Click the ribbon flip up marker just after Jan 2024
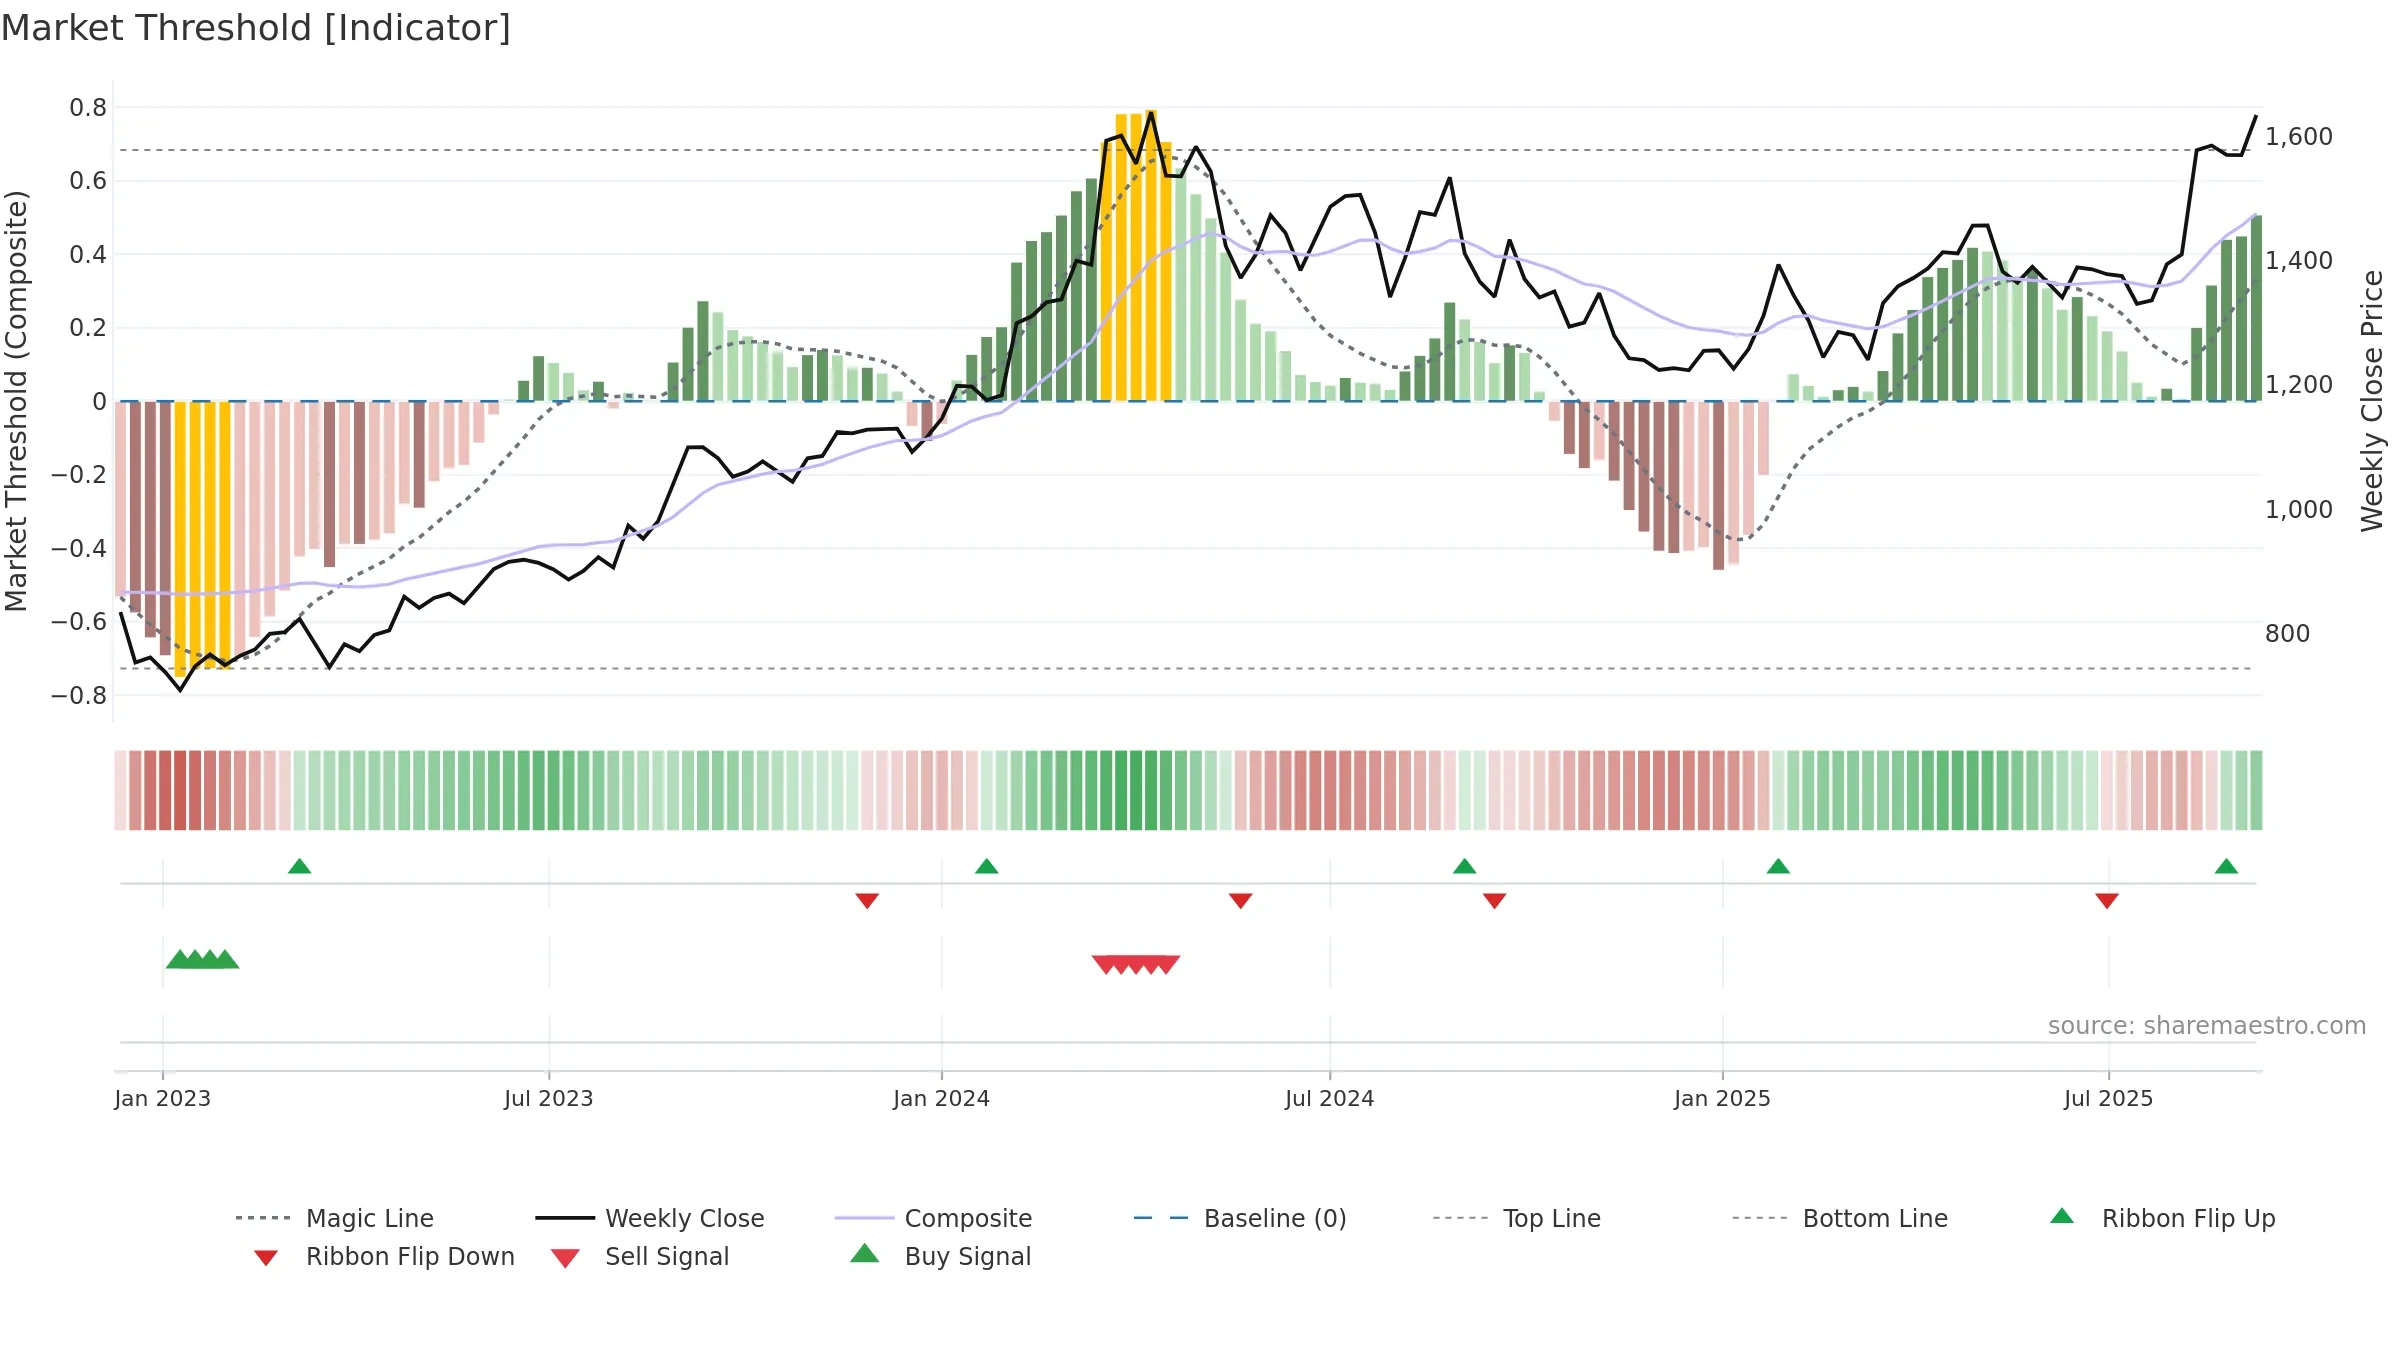2400x1350 pixels. tap(987, 866)
